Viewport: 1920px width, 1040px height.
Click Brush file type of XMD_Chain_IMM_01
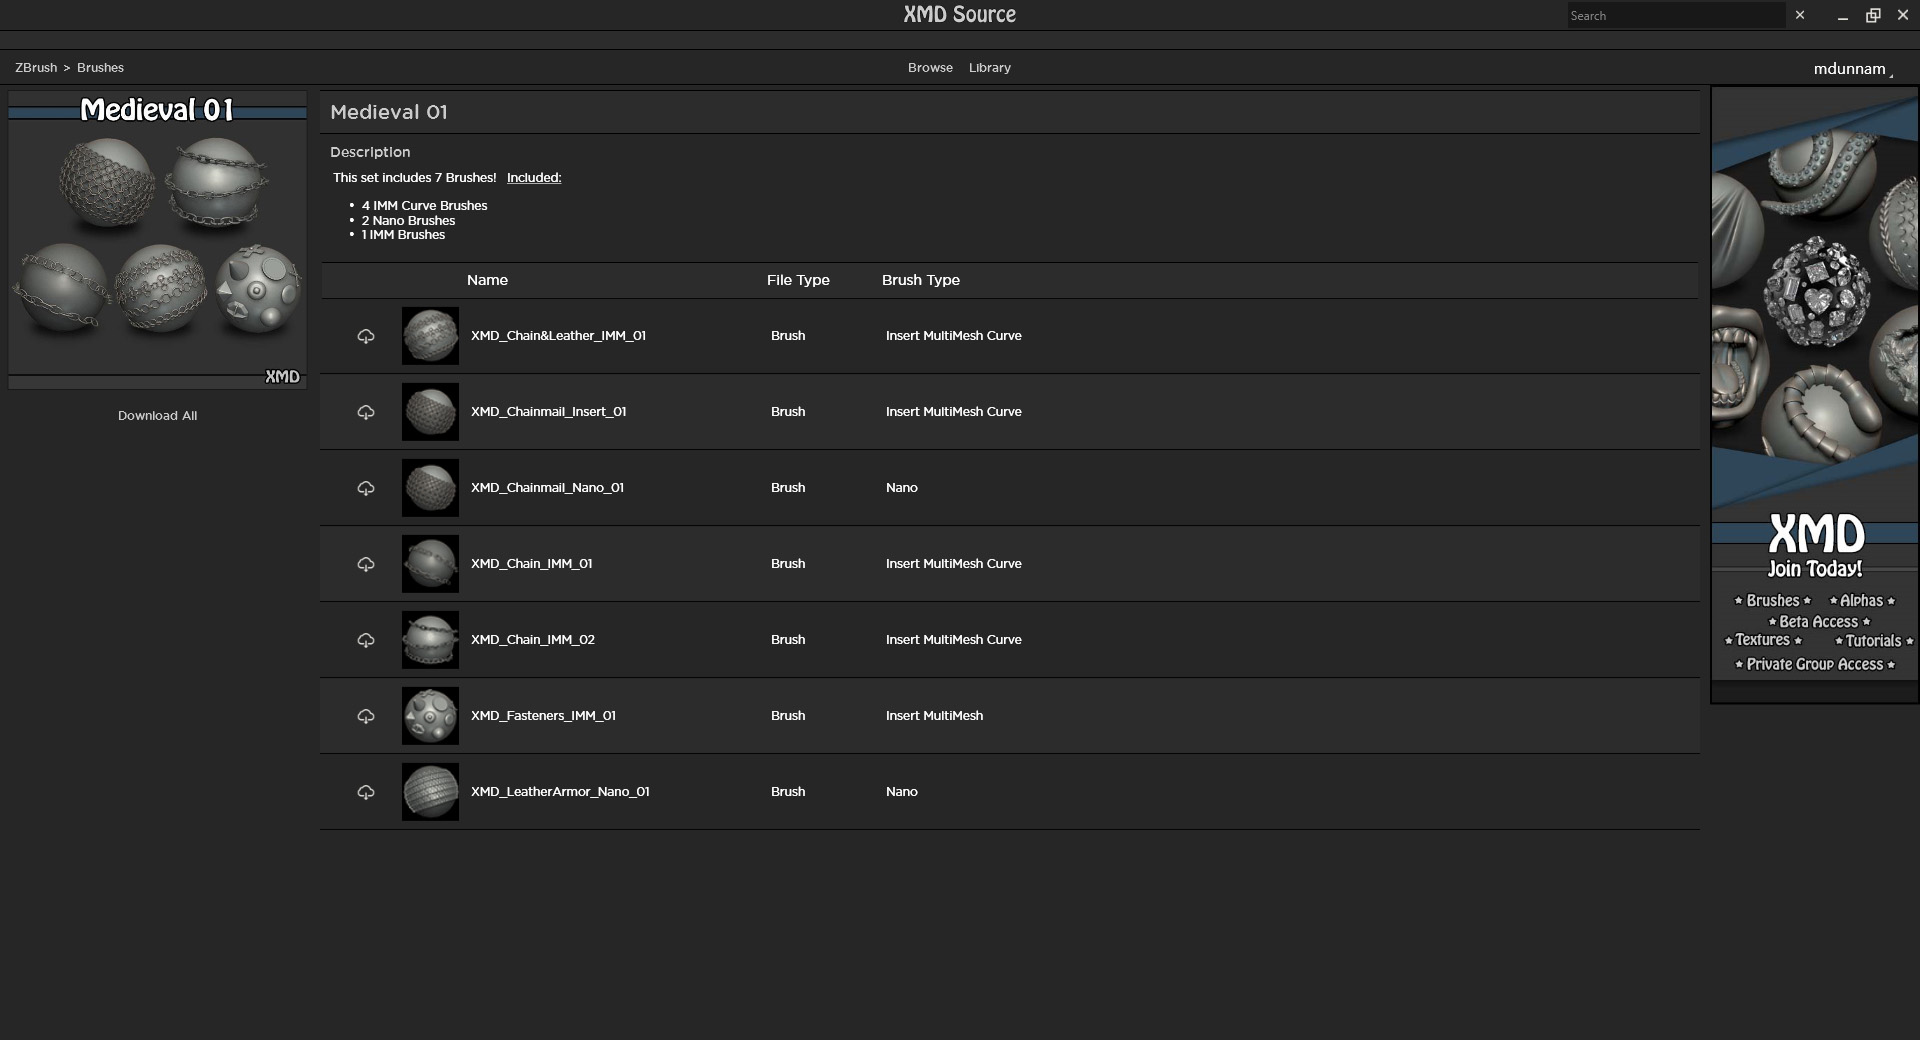coord(788,564)
